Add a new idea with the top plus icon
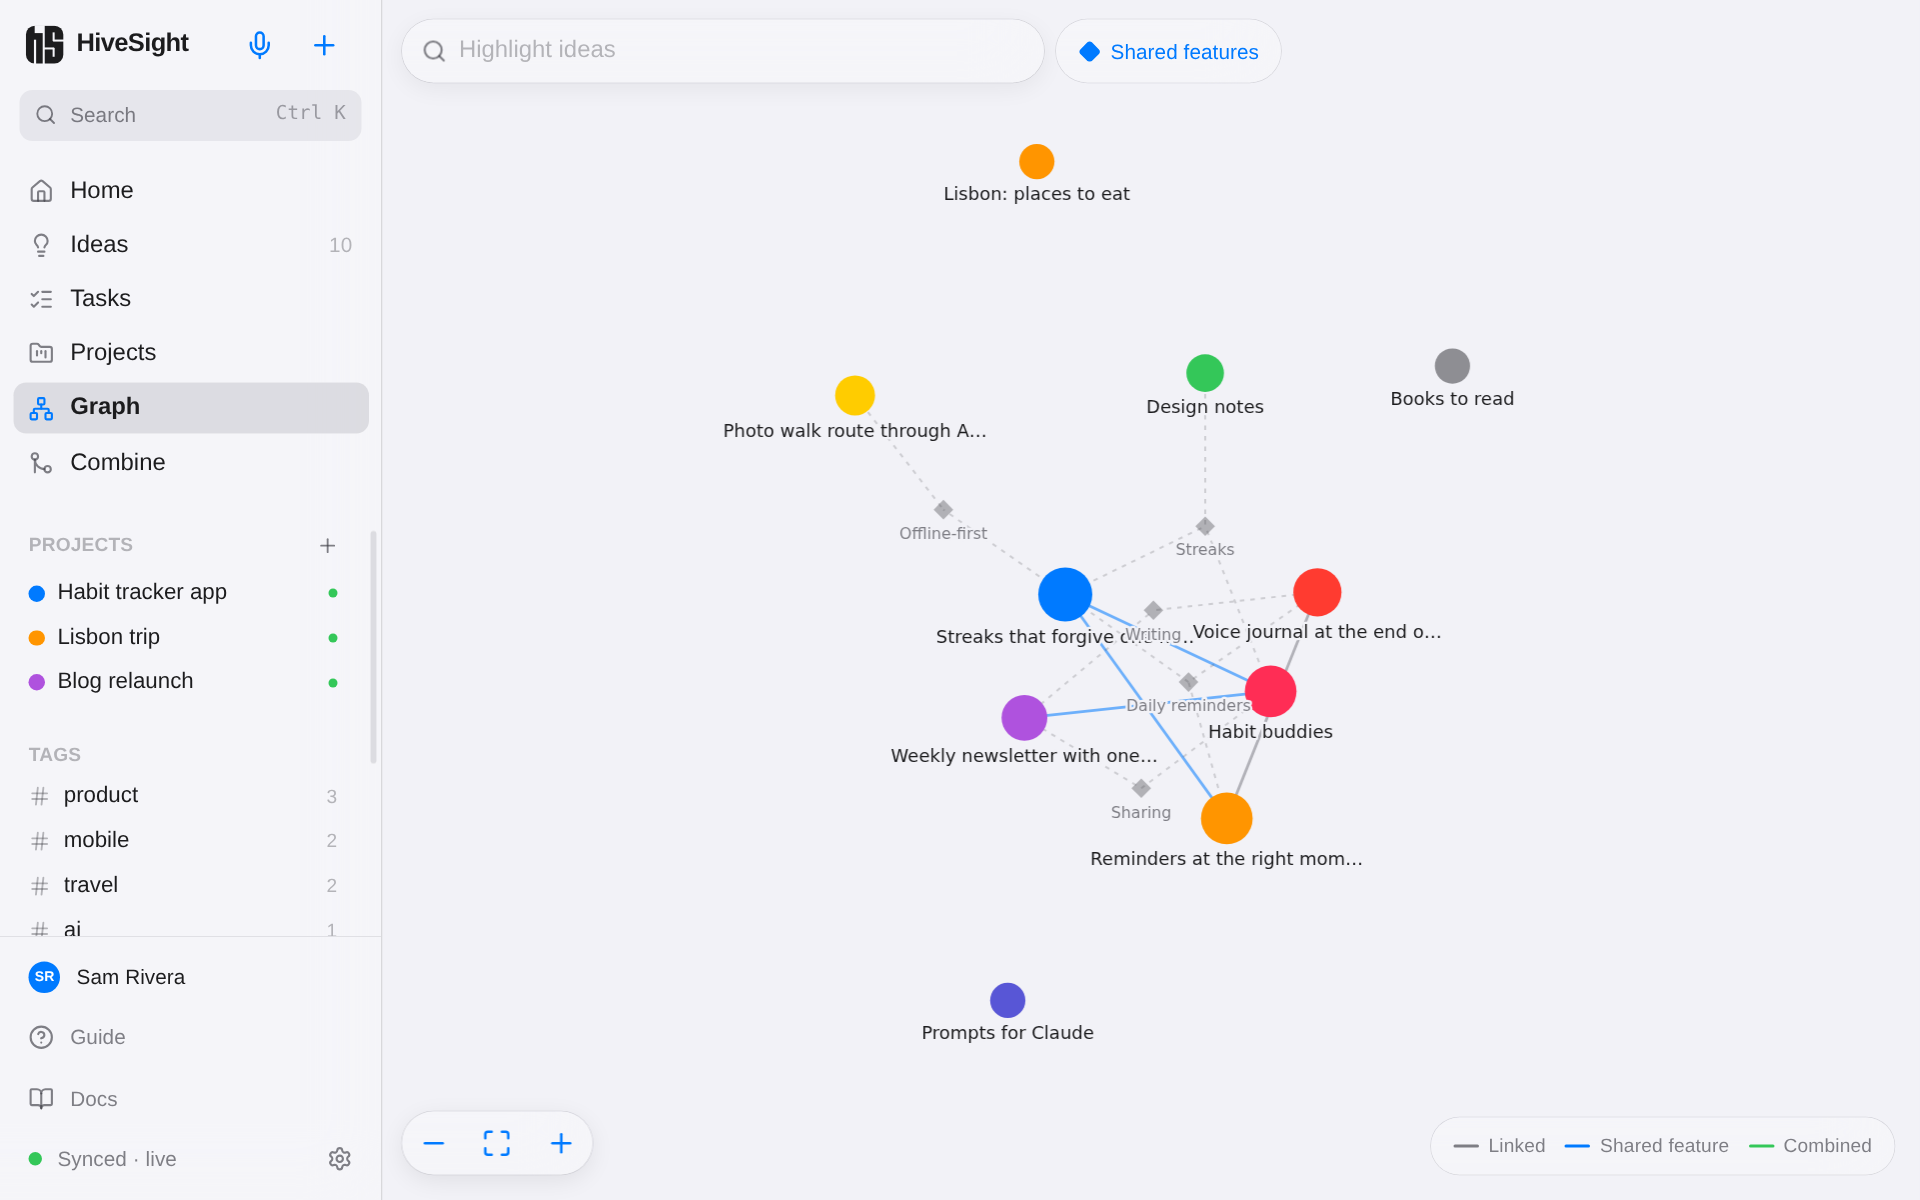Viewport: 1920px width, 1200px height. click(324, 45)
